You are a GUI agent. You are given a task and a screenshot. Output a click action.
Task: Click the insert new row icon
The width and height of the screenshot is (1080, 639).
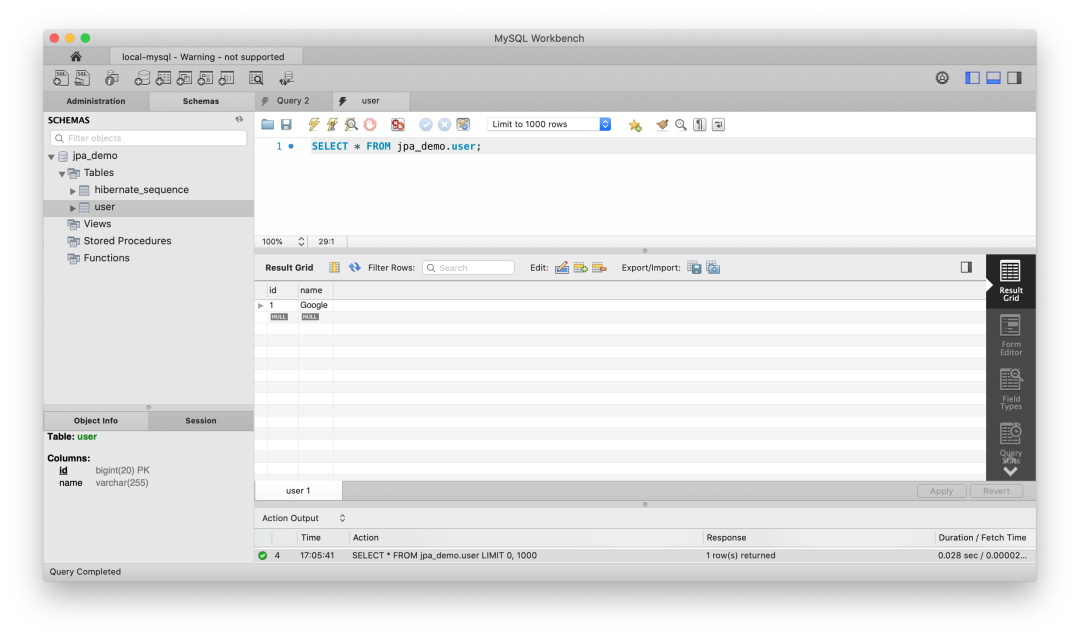[581, 267]
